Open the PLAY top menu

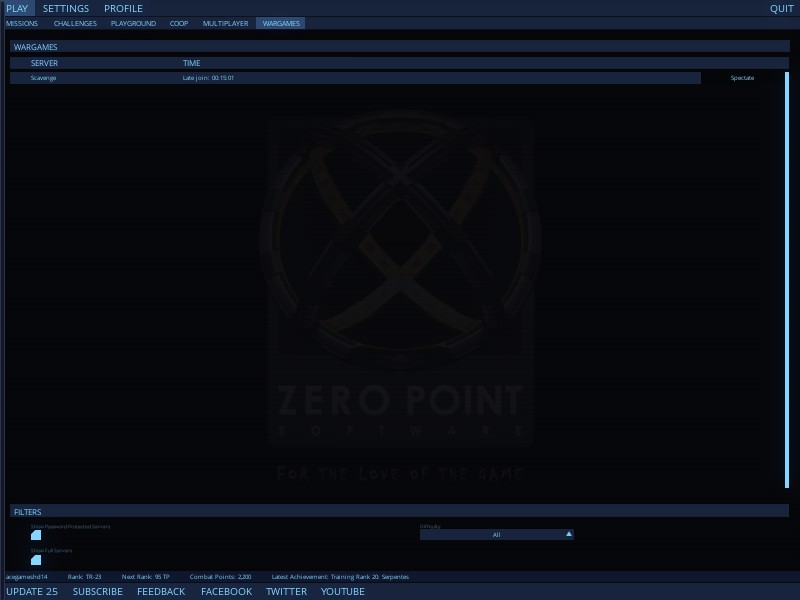point(17,8)
